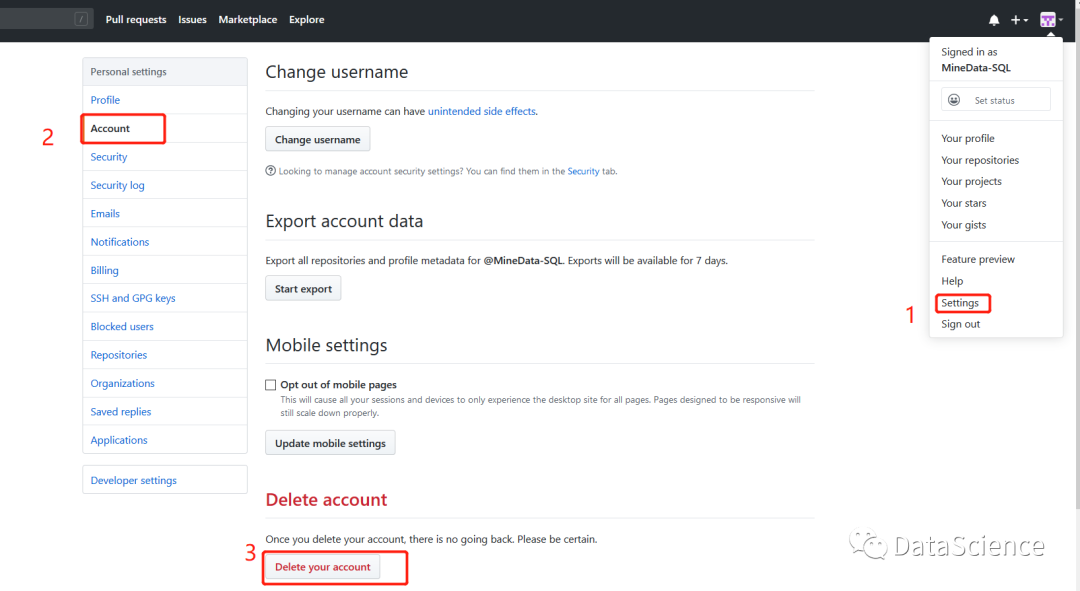The height and width of the screenshot is (591, 1080).
Task: Toggle Opt out of mobile pages checkbox
Action: [x=271, y=385]
